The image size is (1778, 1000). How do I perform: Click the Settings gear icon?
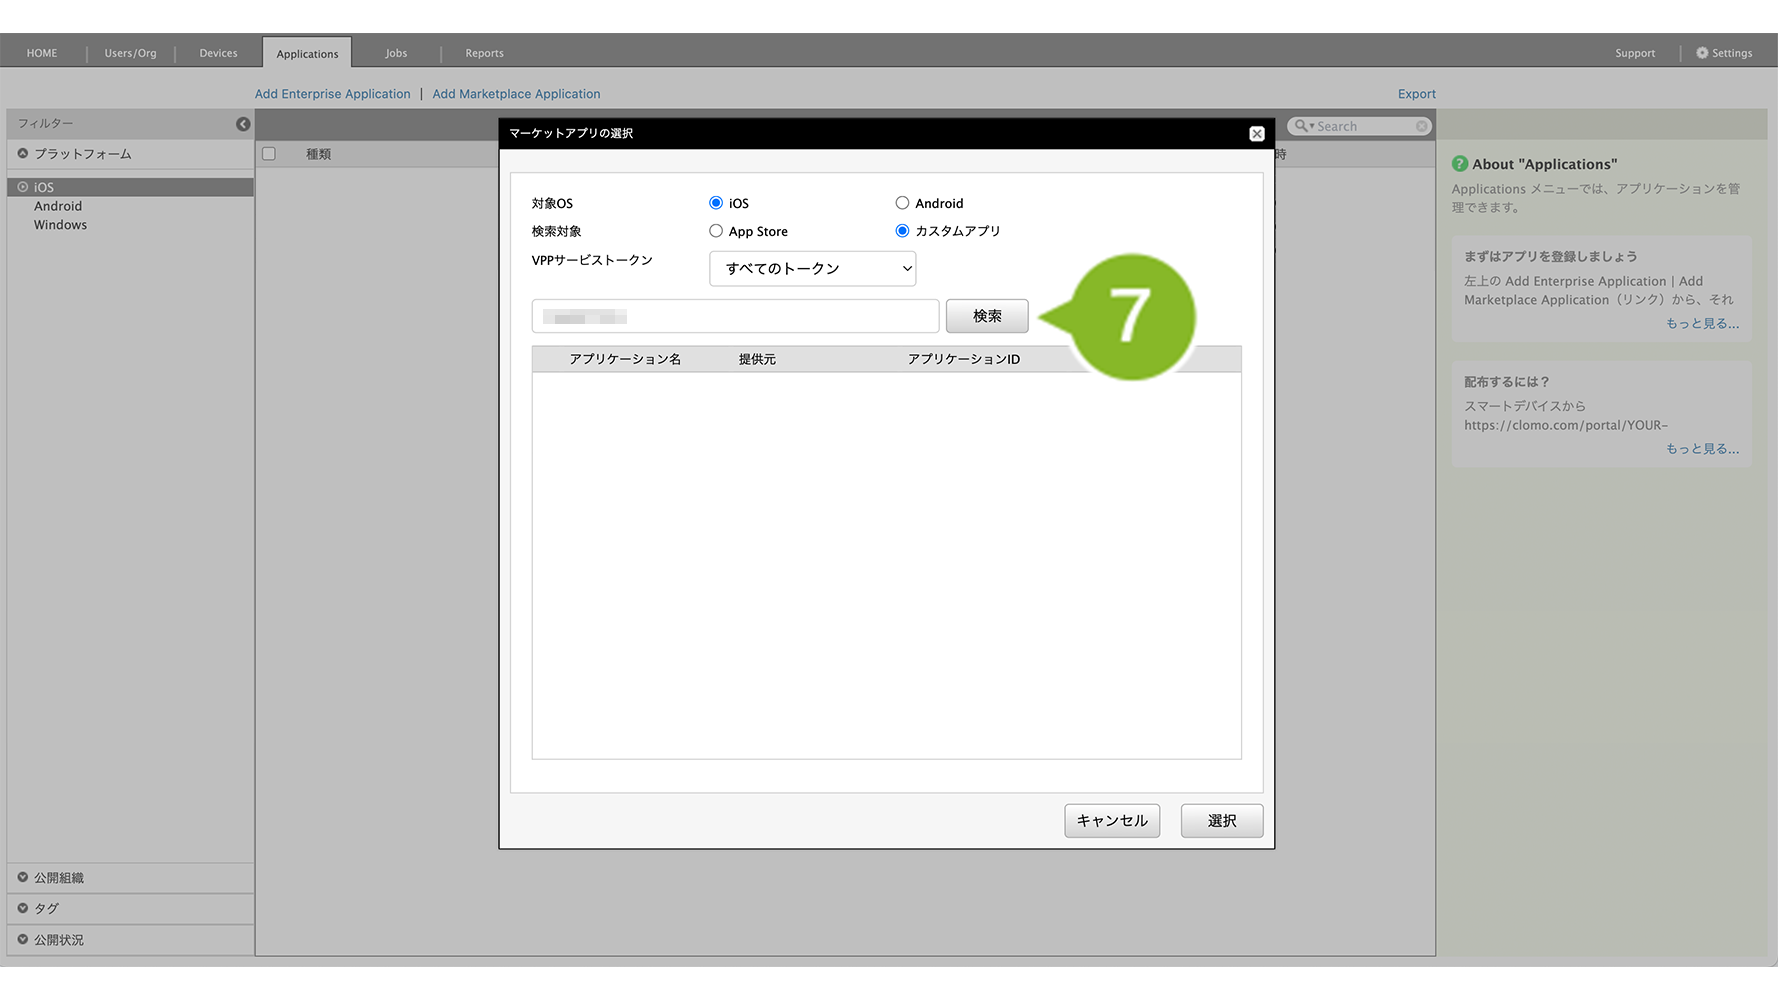[1702, 53]
